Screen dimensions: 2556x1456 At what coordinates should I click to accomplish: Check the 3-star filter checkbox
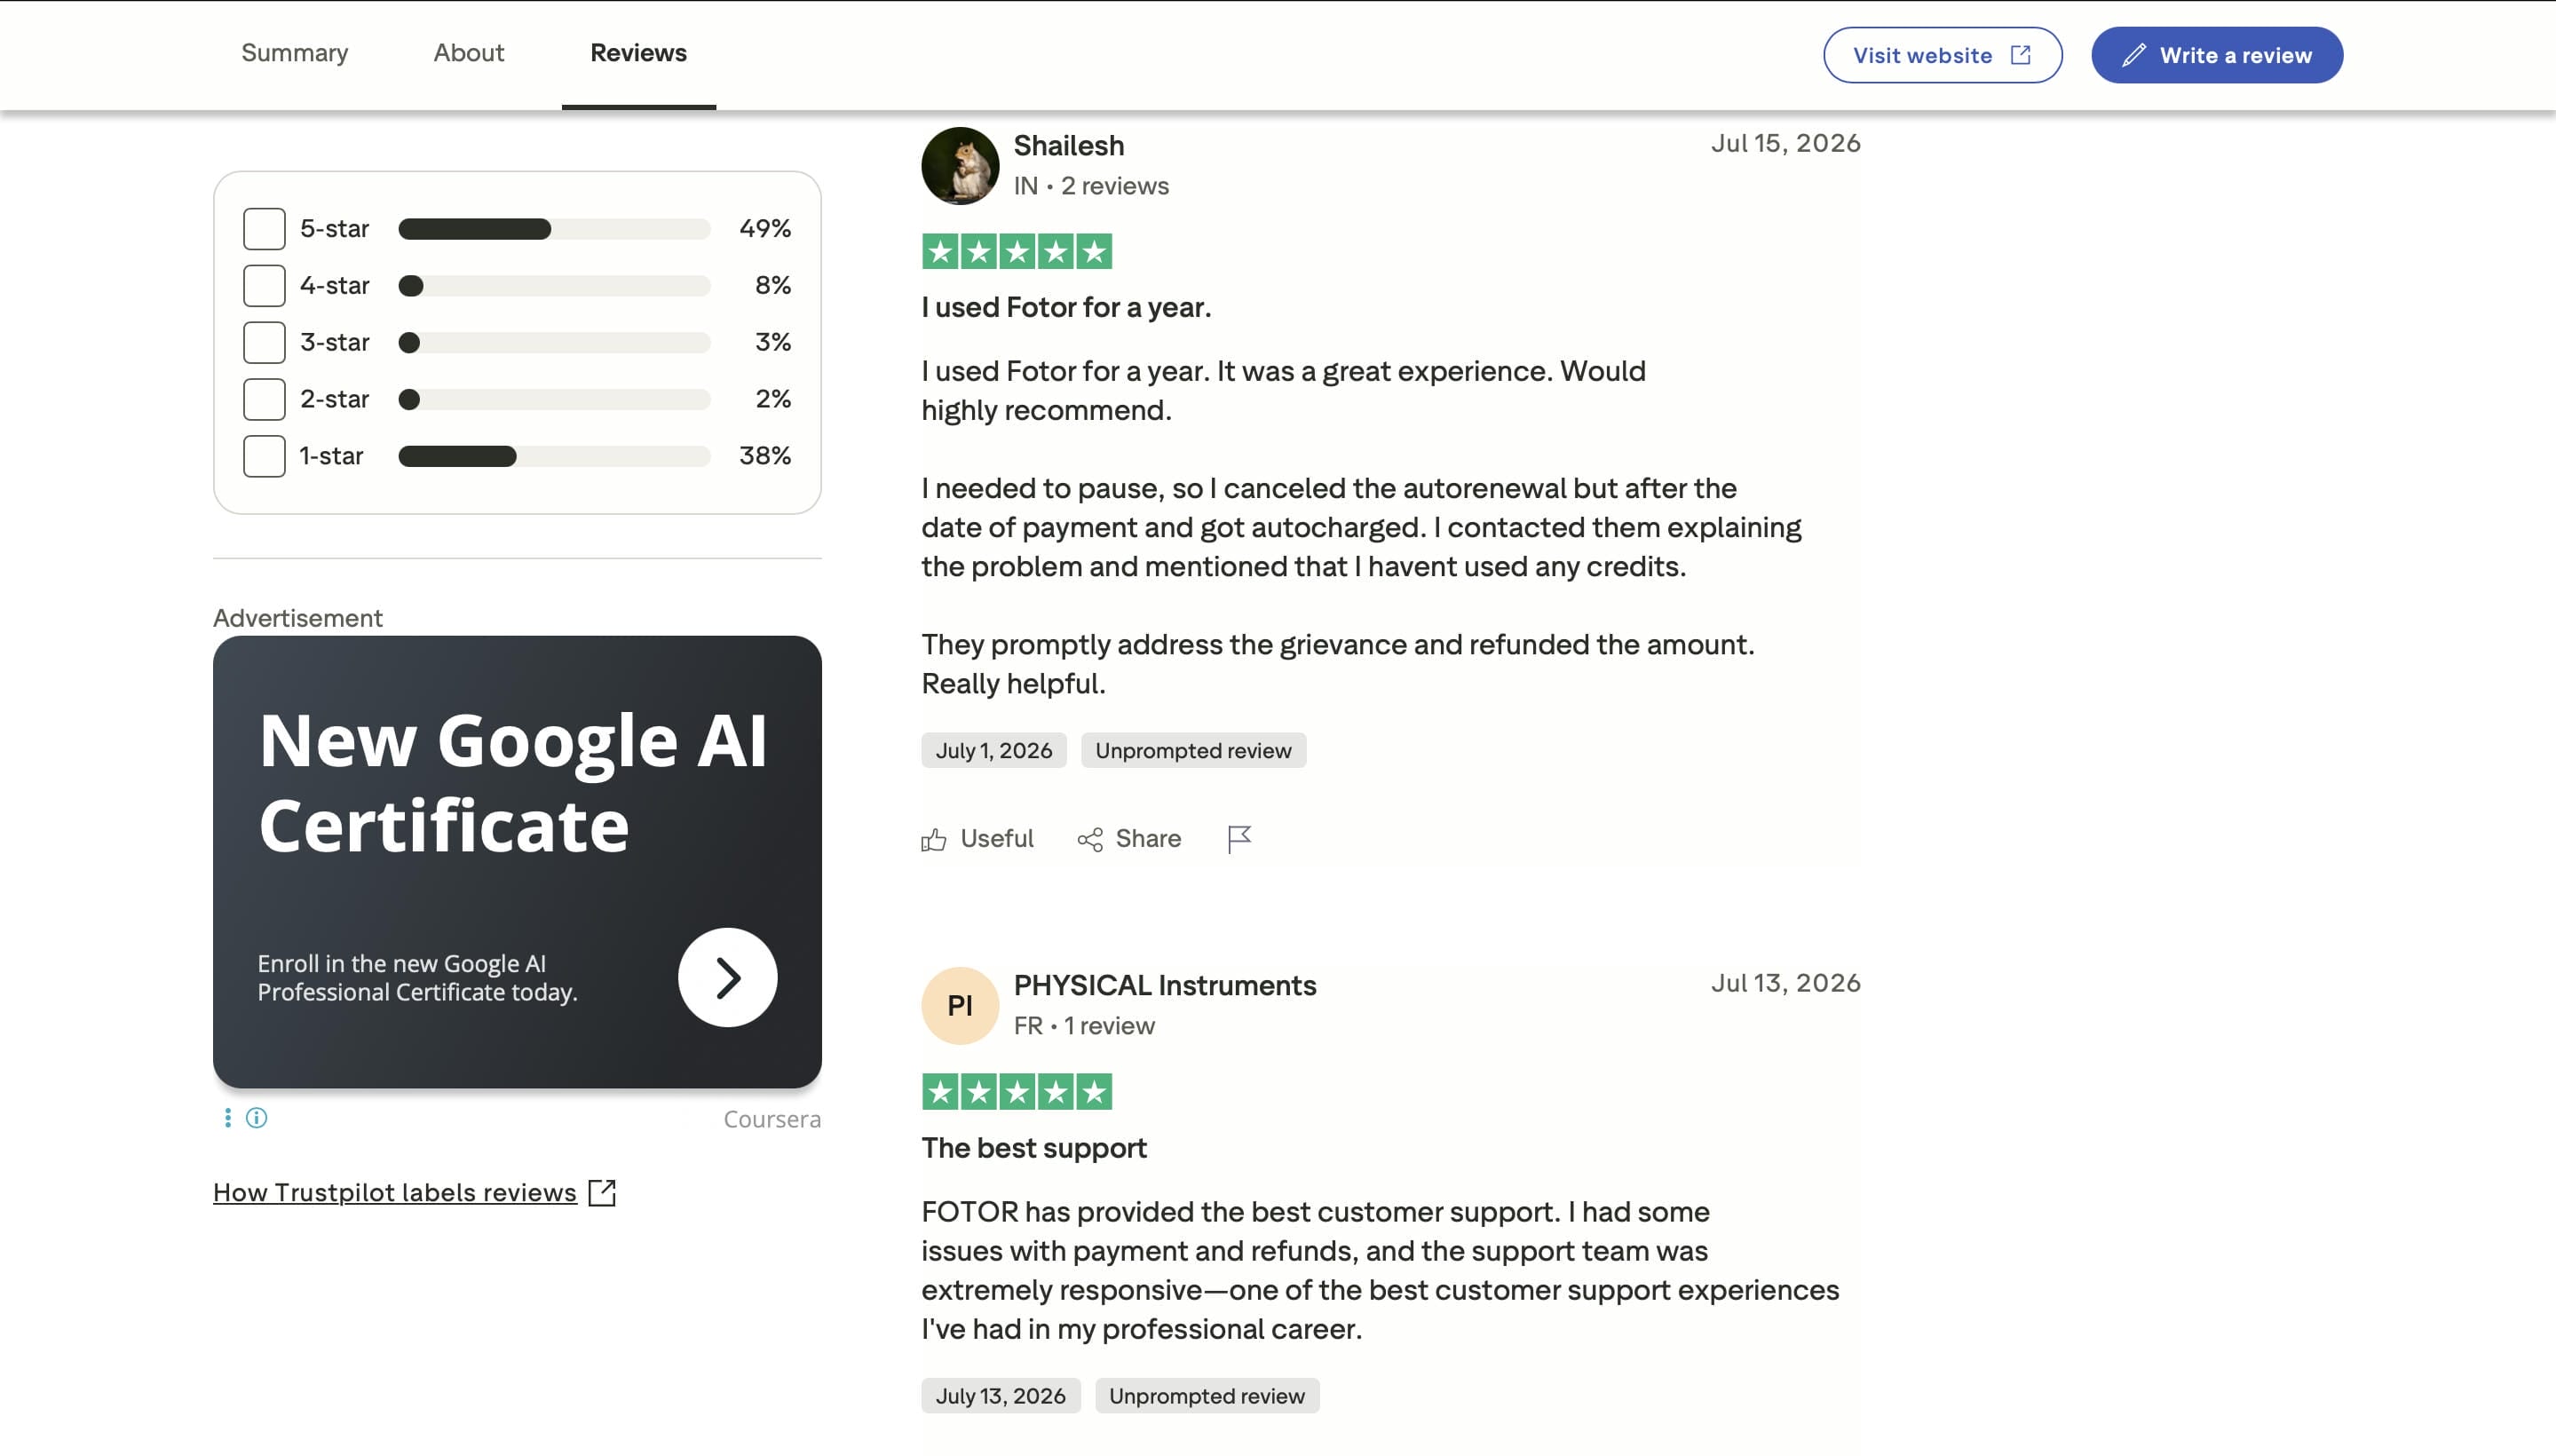[x=264, y=343]
